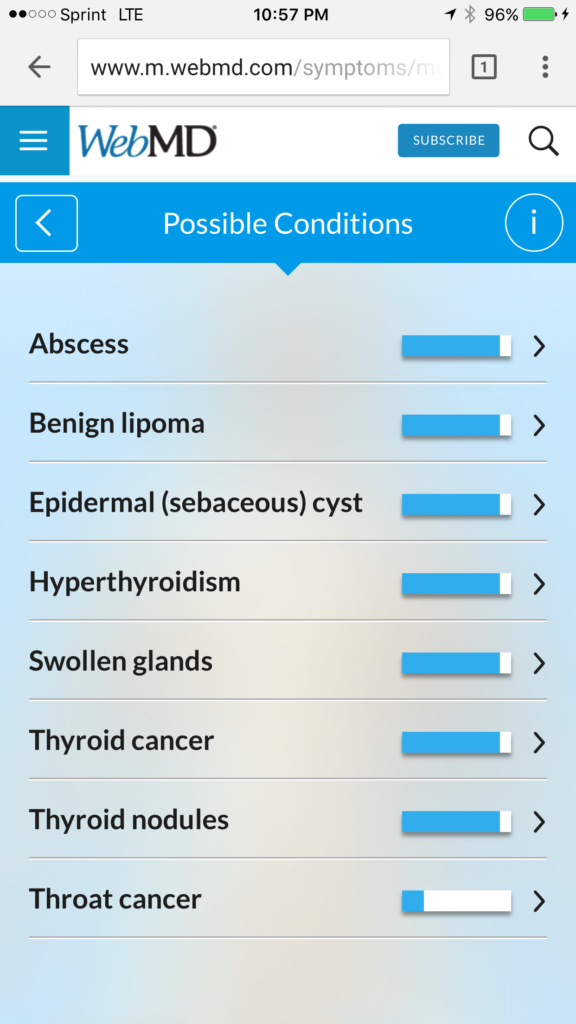Open Hyperthyroidism row chevron
The height and width of the screenshot is (1024, 576).
pos(539,584)
